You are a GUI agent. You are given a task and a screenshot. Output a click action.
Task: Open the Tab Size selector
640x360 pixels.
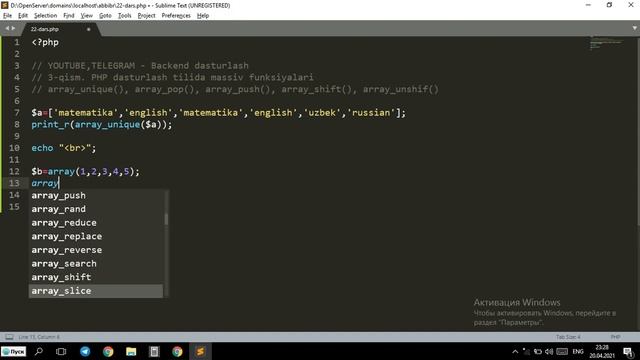(568, 337)
